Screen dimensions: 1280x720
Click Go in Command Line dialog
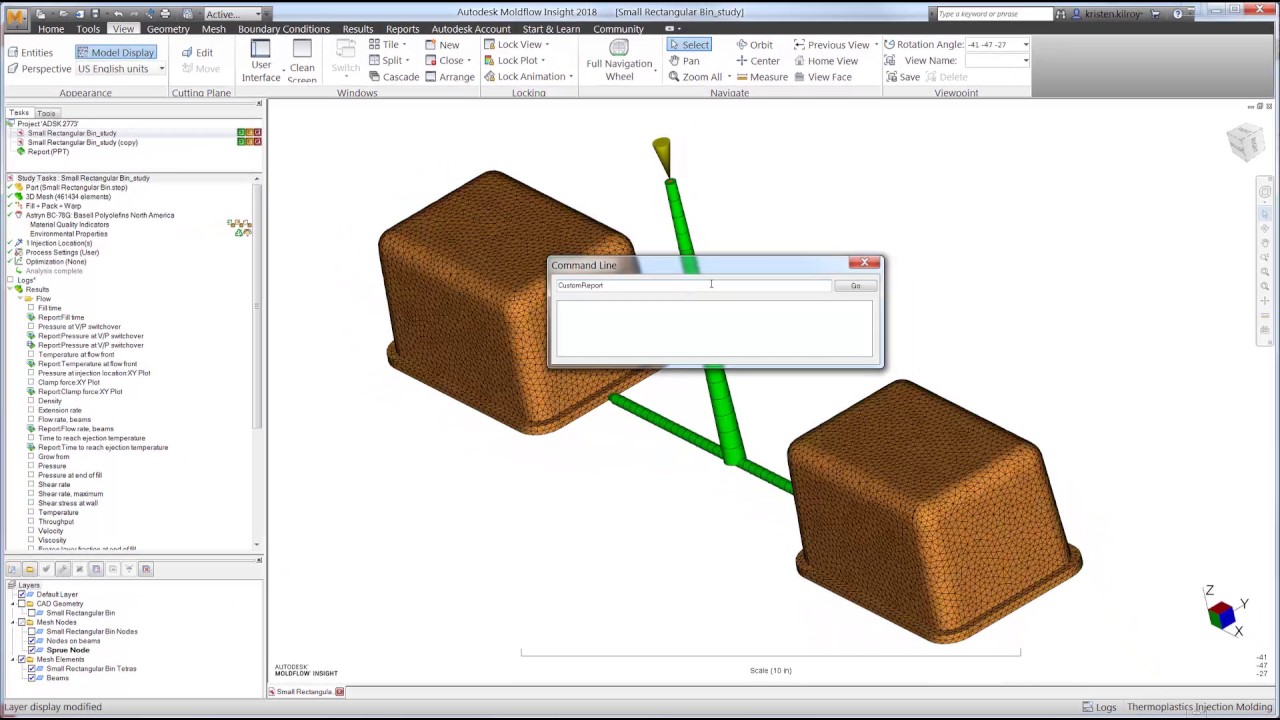point(856,286)
